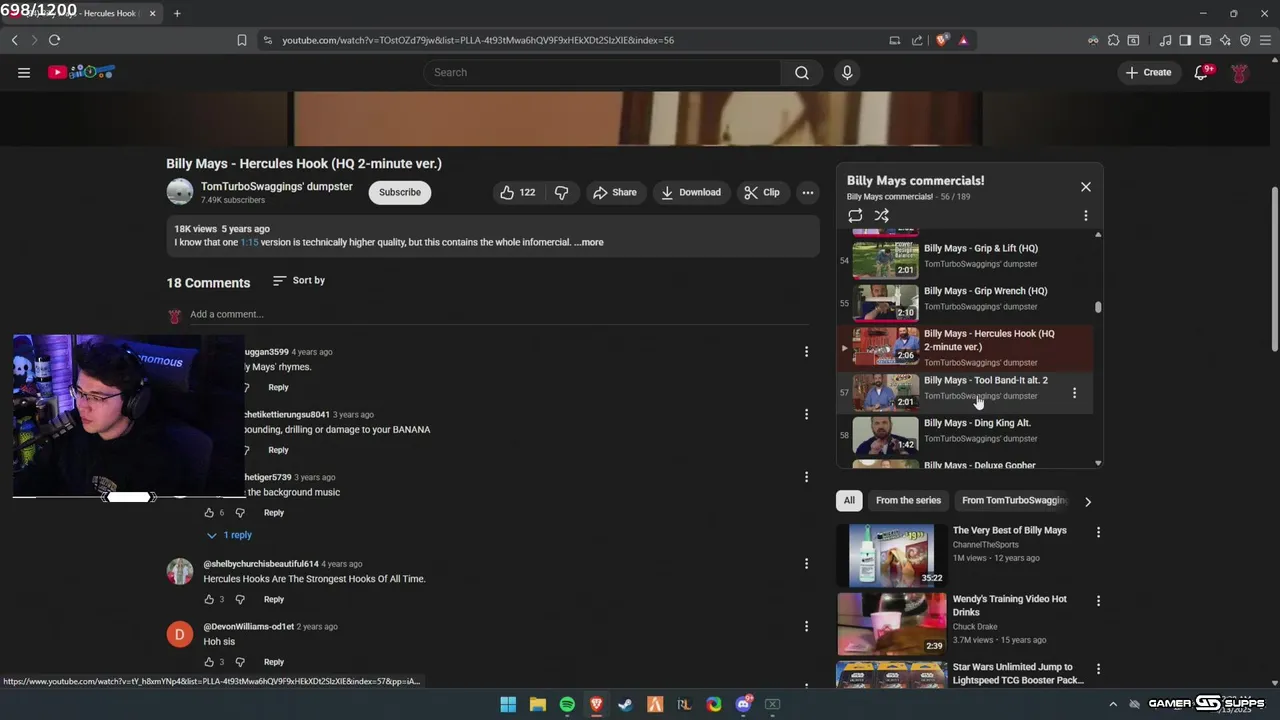1280x720 pixels.
Task: Close the Billy Mays commercials playlist panel
Action: (1086, 187)
